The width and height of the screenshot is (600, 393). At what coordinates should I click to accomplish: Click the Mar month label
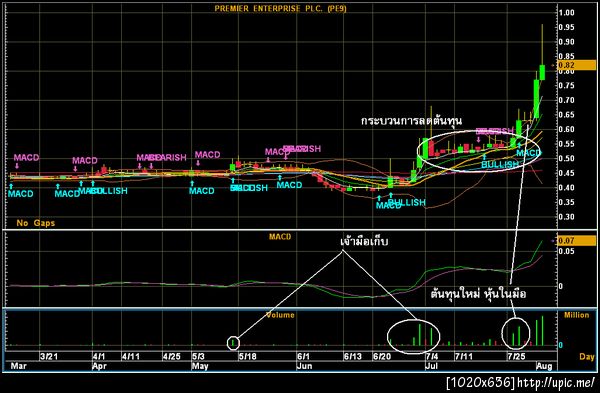click(x=19, y=366)
